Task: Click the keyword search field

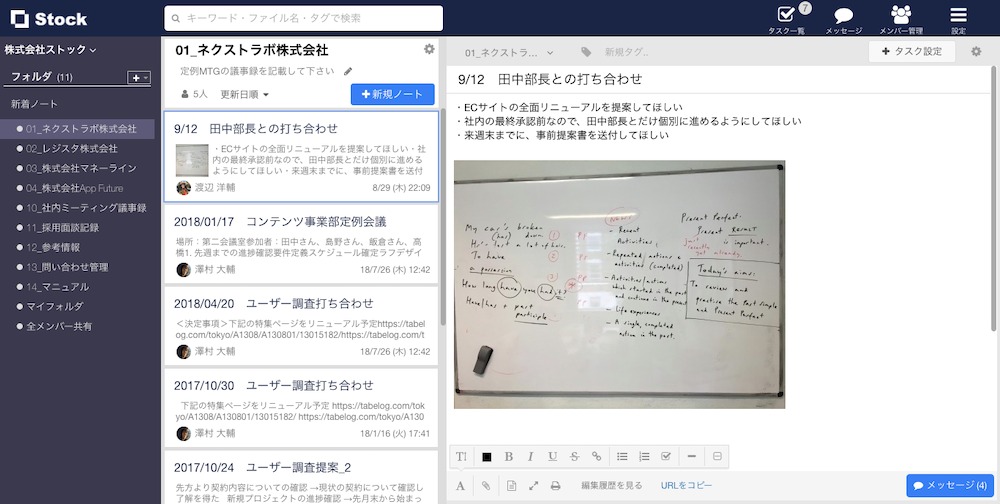Action: click(304, 19)
